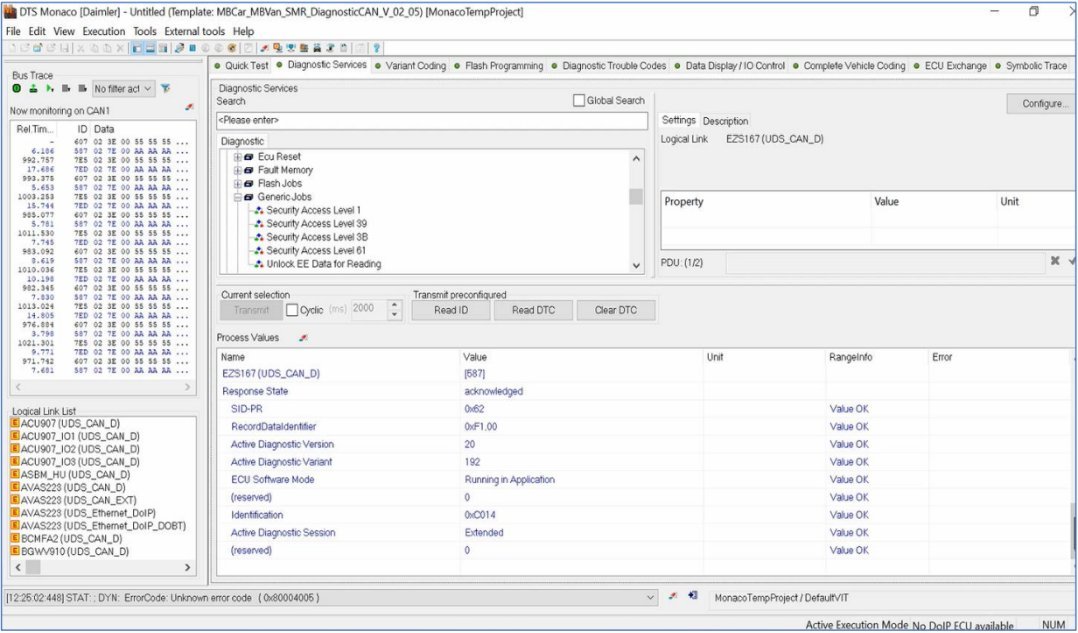Viewport: 1078px width, 633px height.
Task: Collapse the Generic Jobs tree node
Action: point(238,197)
